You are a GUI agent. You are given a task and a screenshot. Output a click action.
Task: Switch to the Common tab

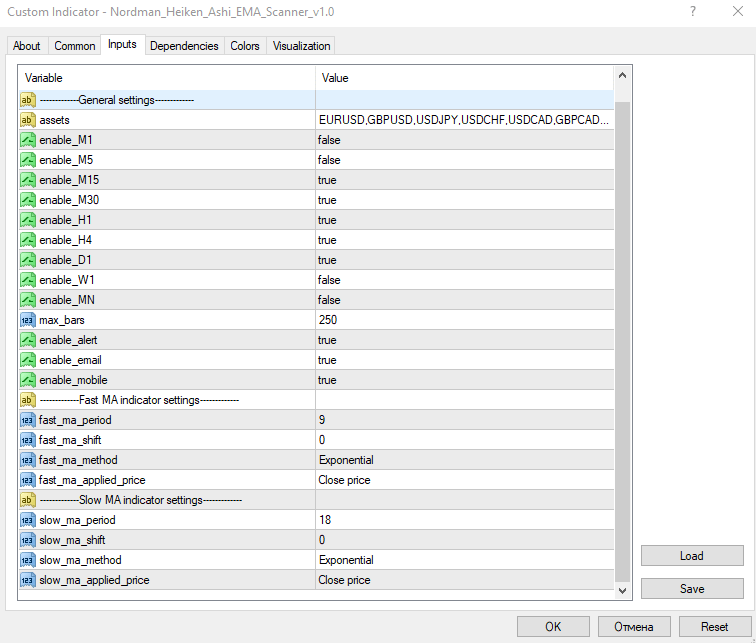coord(74,46)
